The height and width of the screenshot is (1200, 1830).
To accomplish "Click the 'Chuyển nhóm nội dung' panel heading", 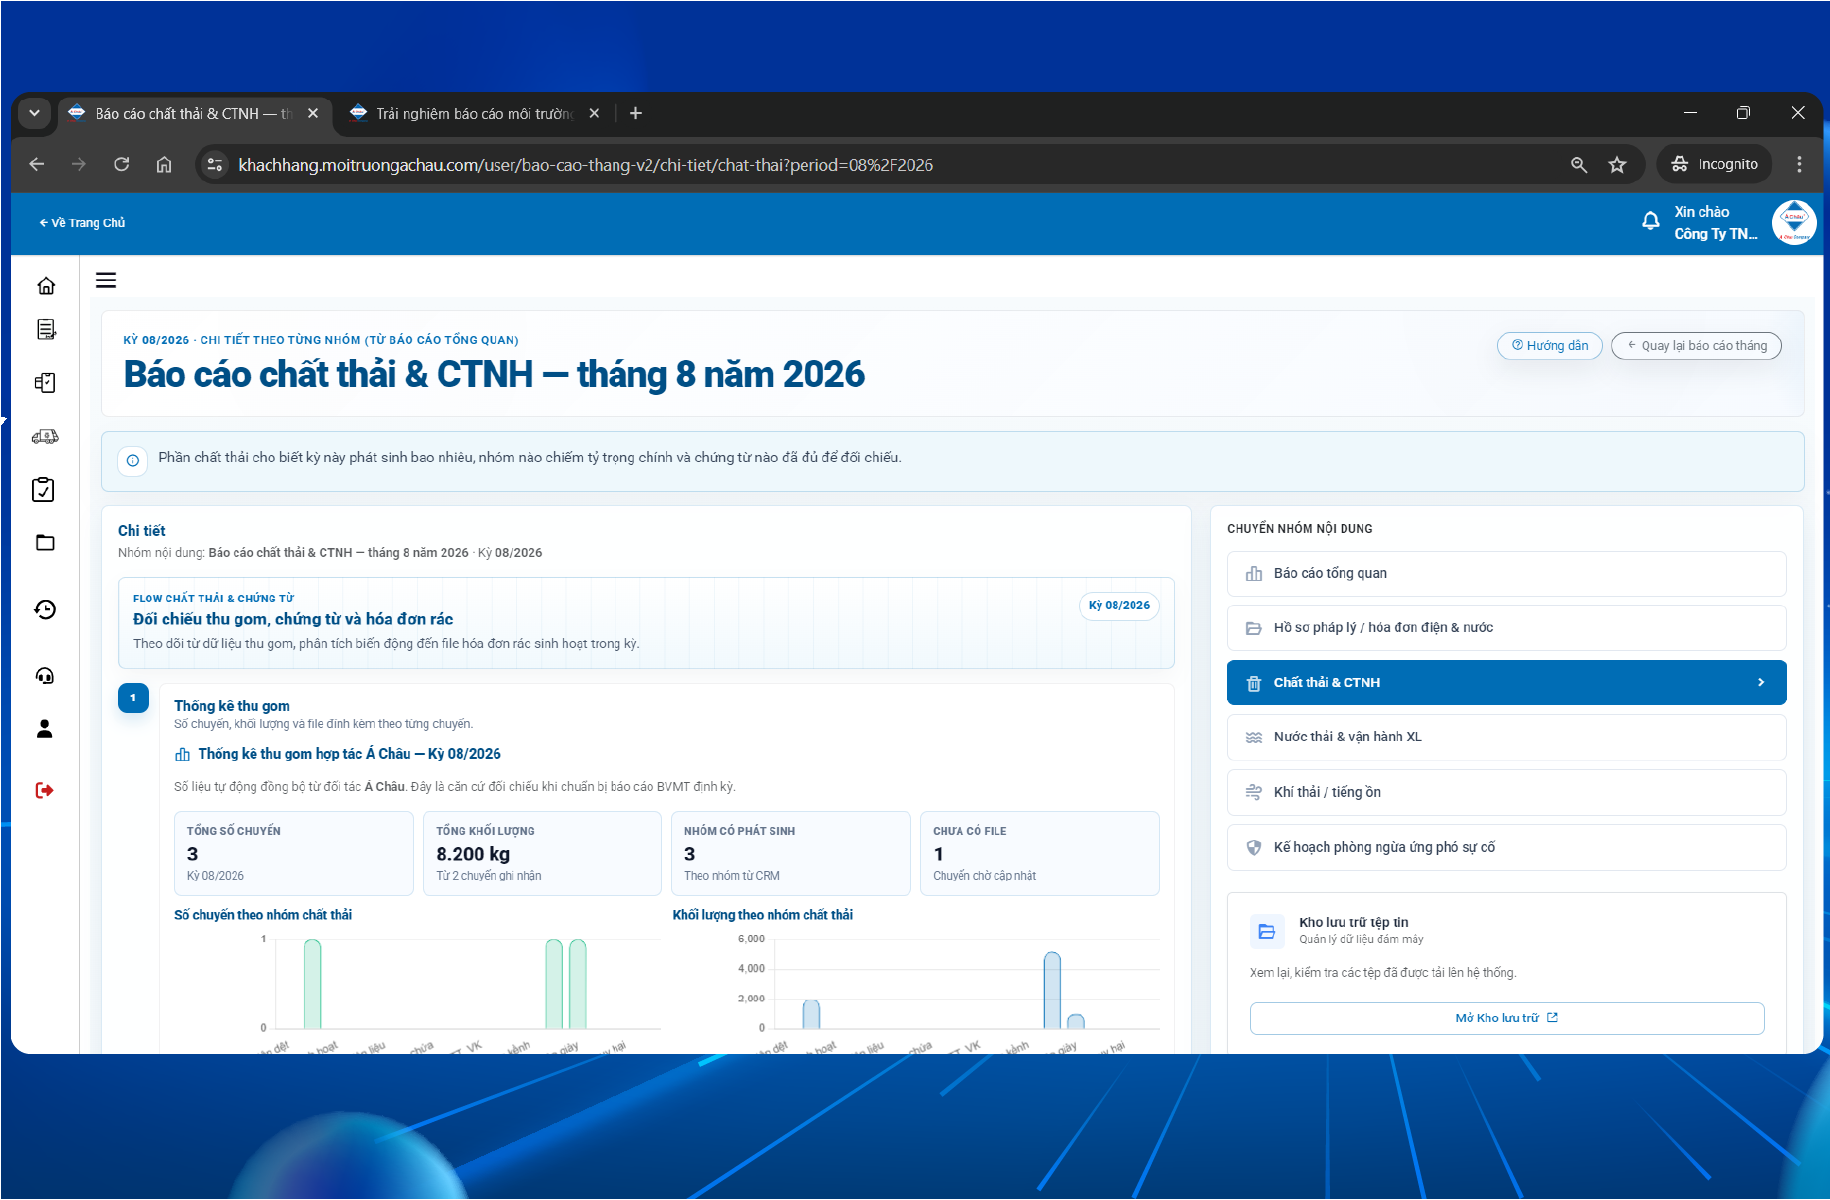I will [x=1300, y=529].
